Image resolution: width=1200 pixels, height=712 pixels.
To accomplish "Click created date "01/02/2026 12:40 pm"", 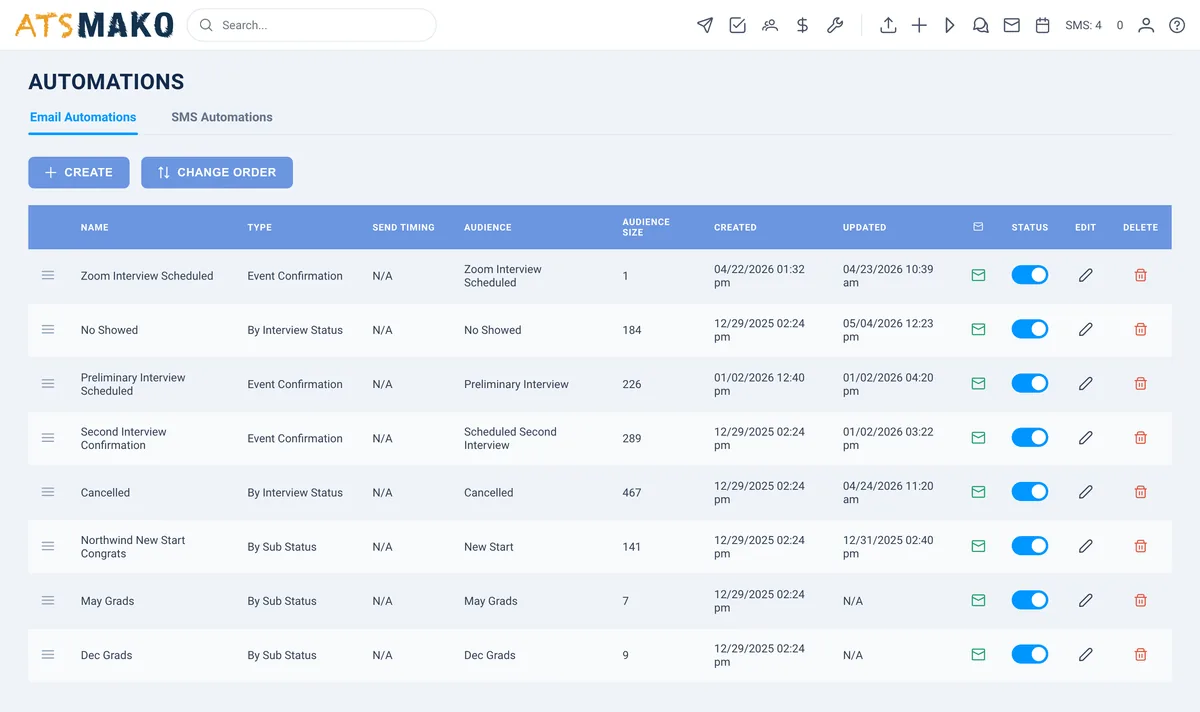I will pos(759,384).
